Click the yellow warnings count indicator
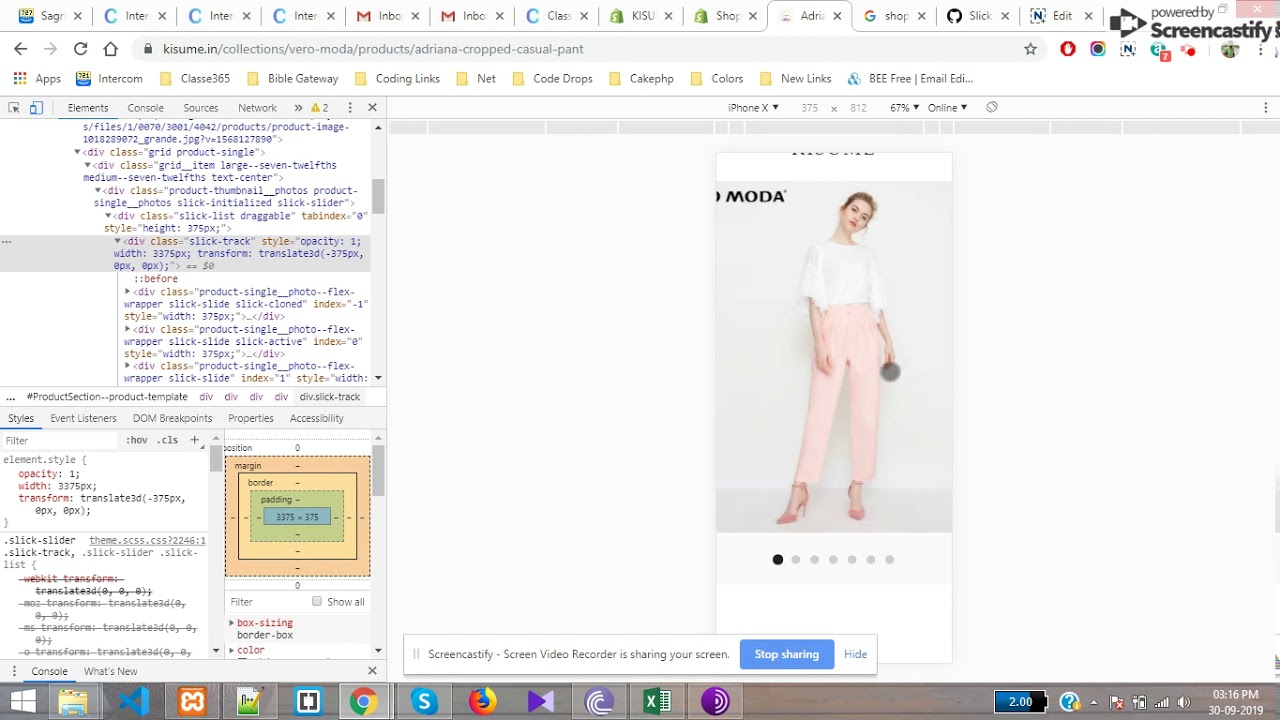This screenshot has height=720, width=1280. (x=320, y=107)
